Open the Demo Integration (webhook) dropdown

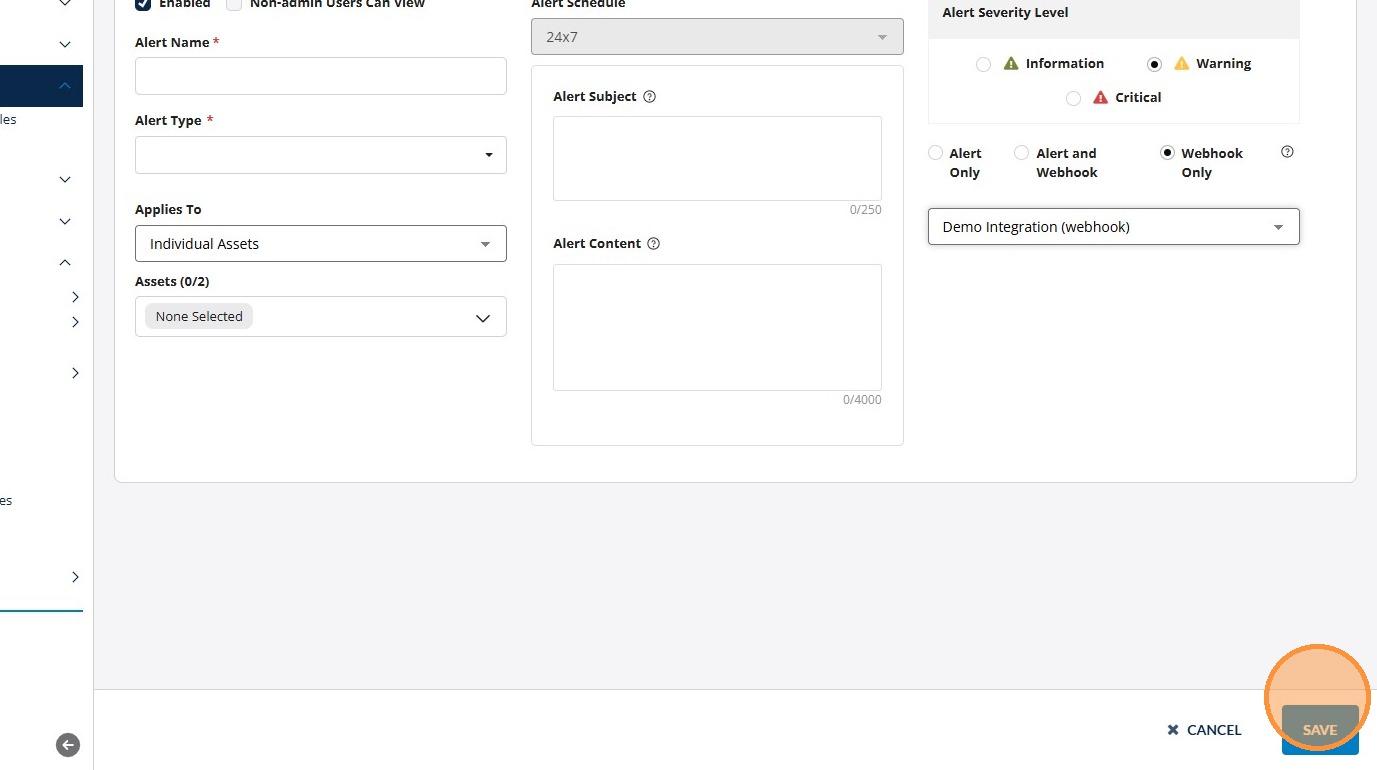pyautogui.click(x=1114, y=227)
